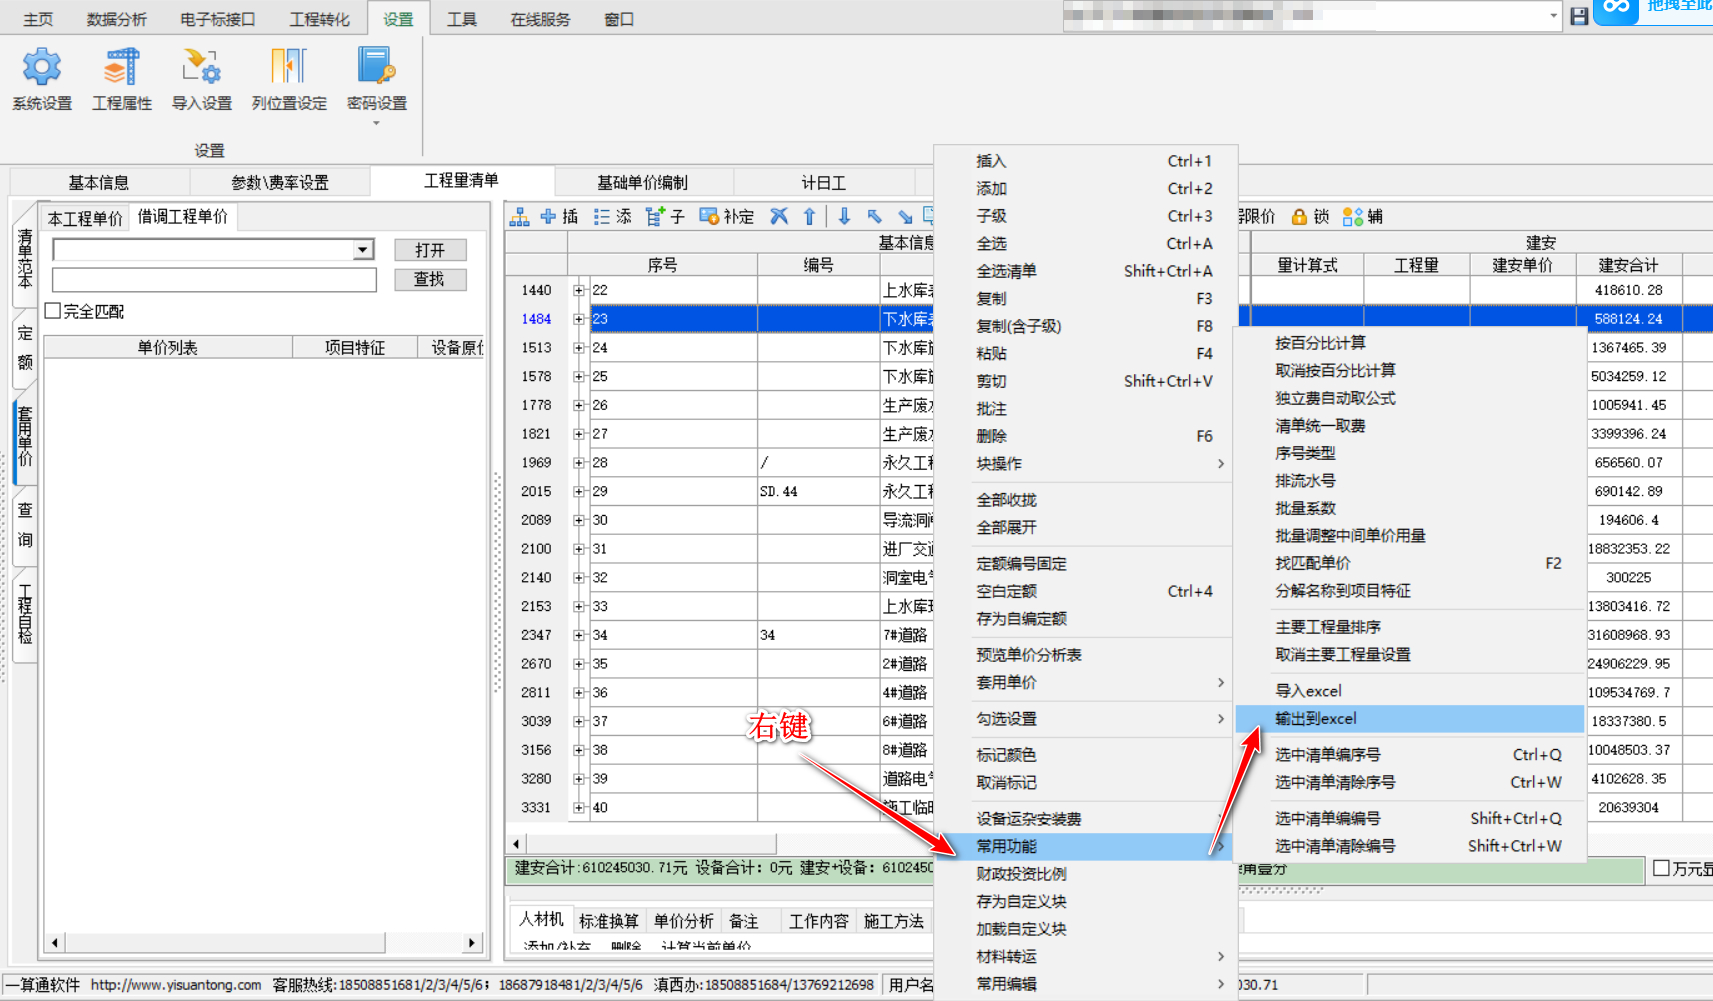Click the move down arrow icon
This screenshot has height=1001, width=1713.
coord(845,217)
